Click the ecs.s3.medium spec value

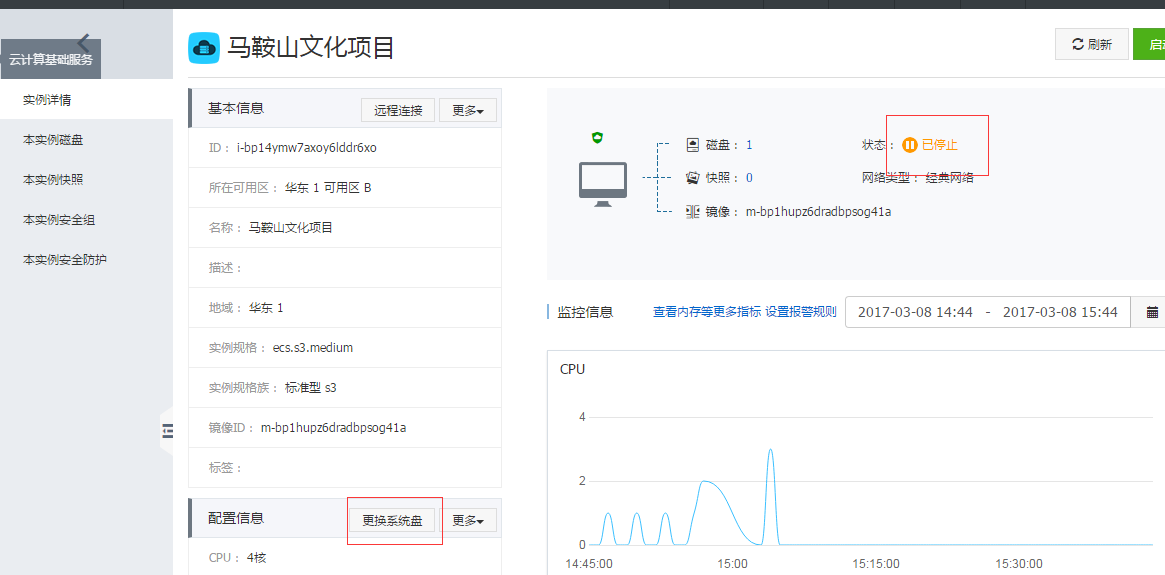tap(313, 347)
